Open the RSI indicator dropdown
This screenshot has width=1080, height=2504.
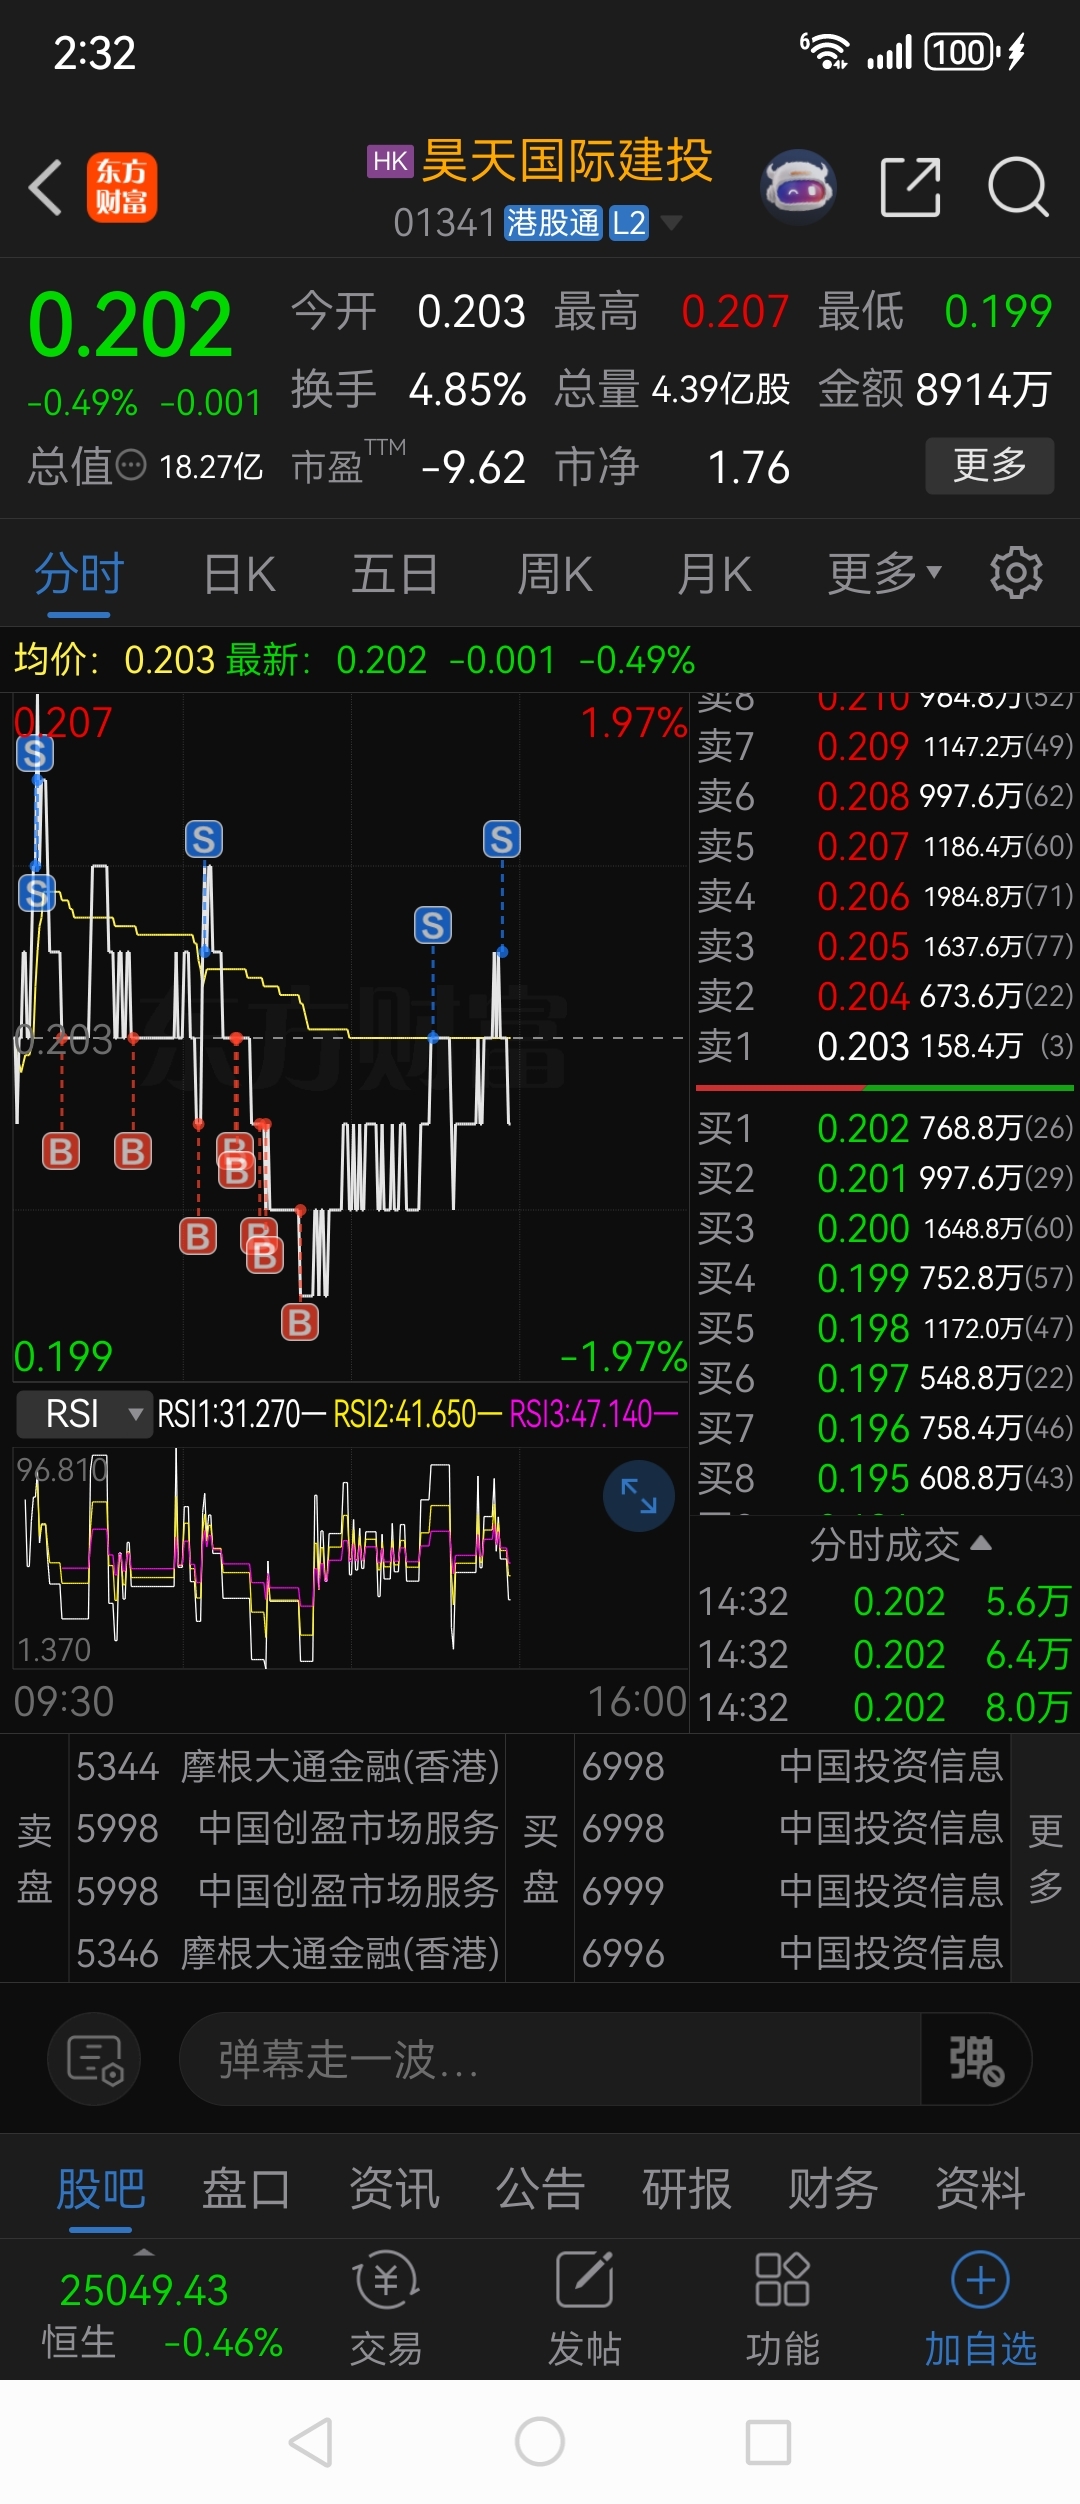(84, 1414)
